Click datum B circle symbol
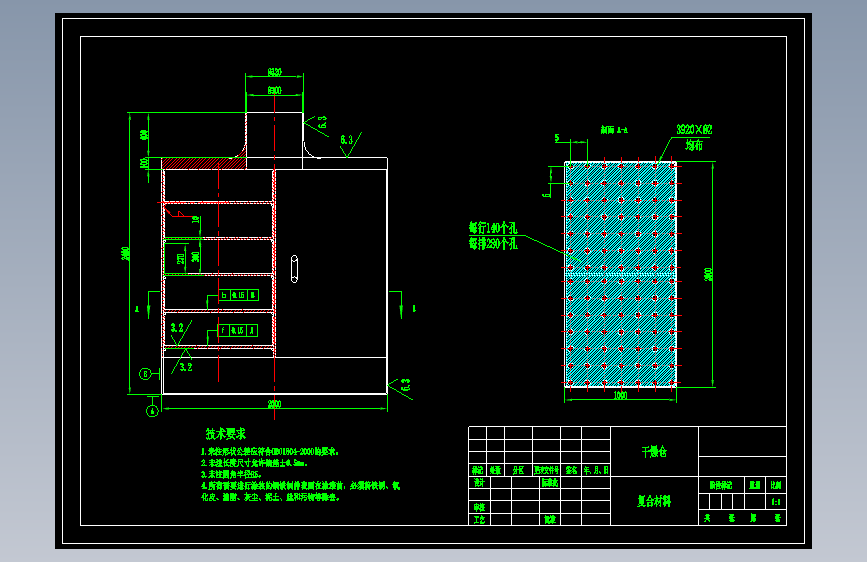The width and height of the screenshot is (867, 562). [x=145, y=374]
